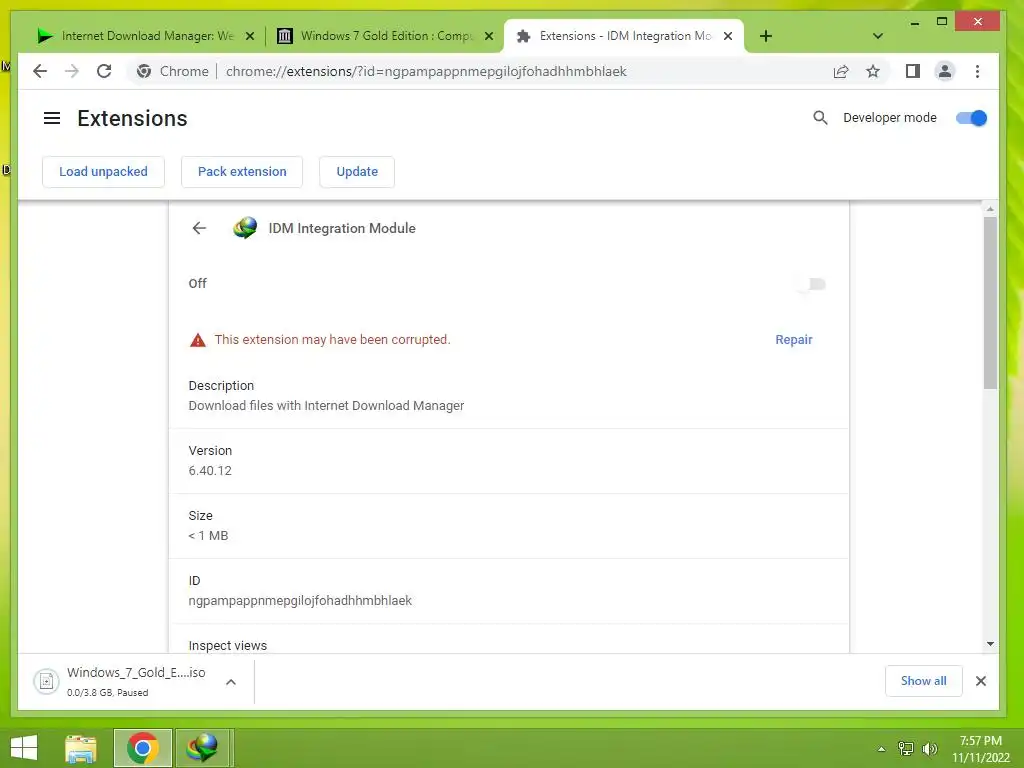Click the scrollbar up arrow
This screenshot has width=1024, height=768.
(990, 209)
